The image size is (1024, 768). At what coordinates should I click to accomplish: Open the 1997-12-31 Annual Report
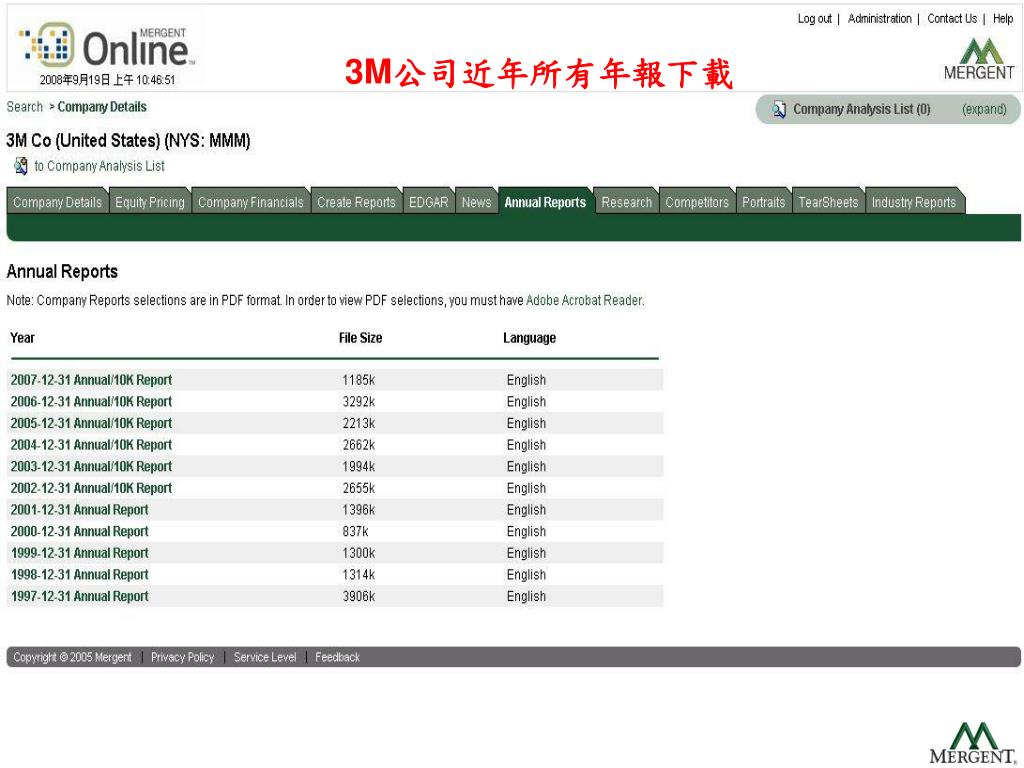point(79,596)
